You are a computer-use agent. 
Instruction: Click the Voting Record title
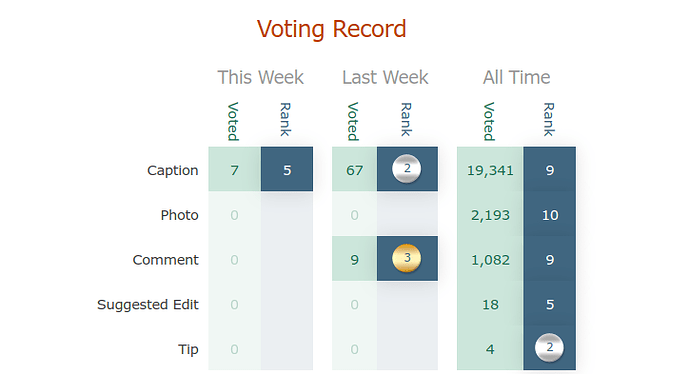(331, 29)
